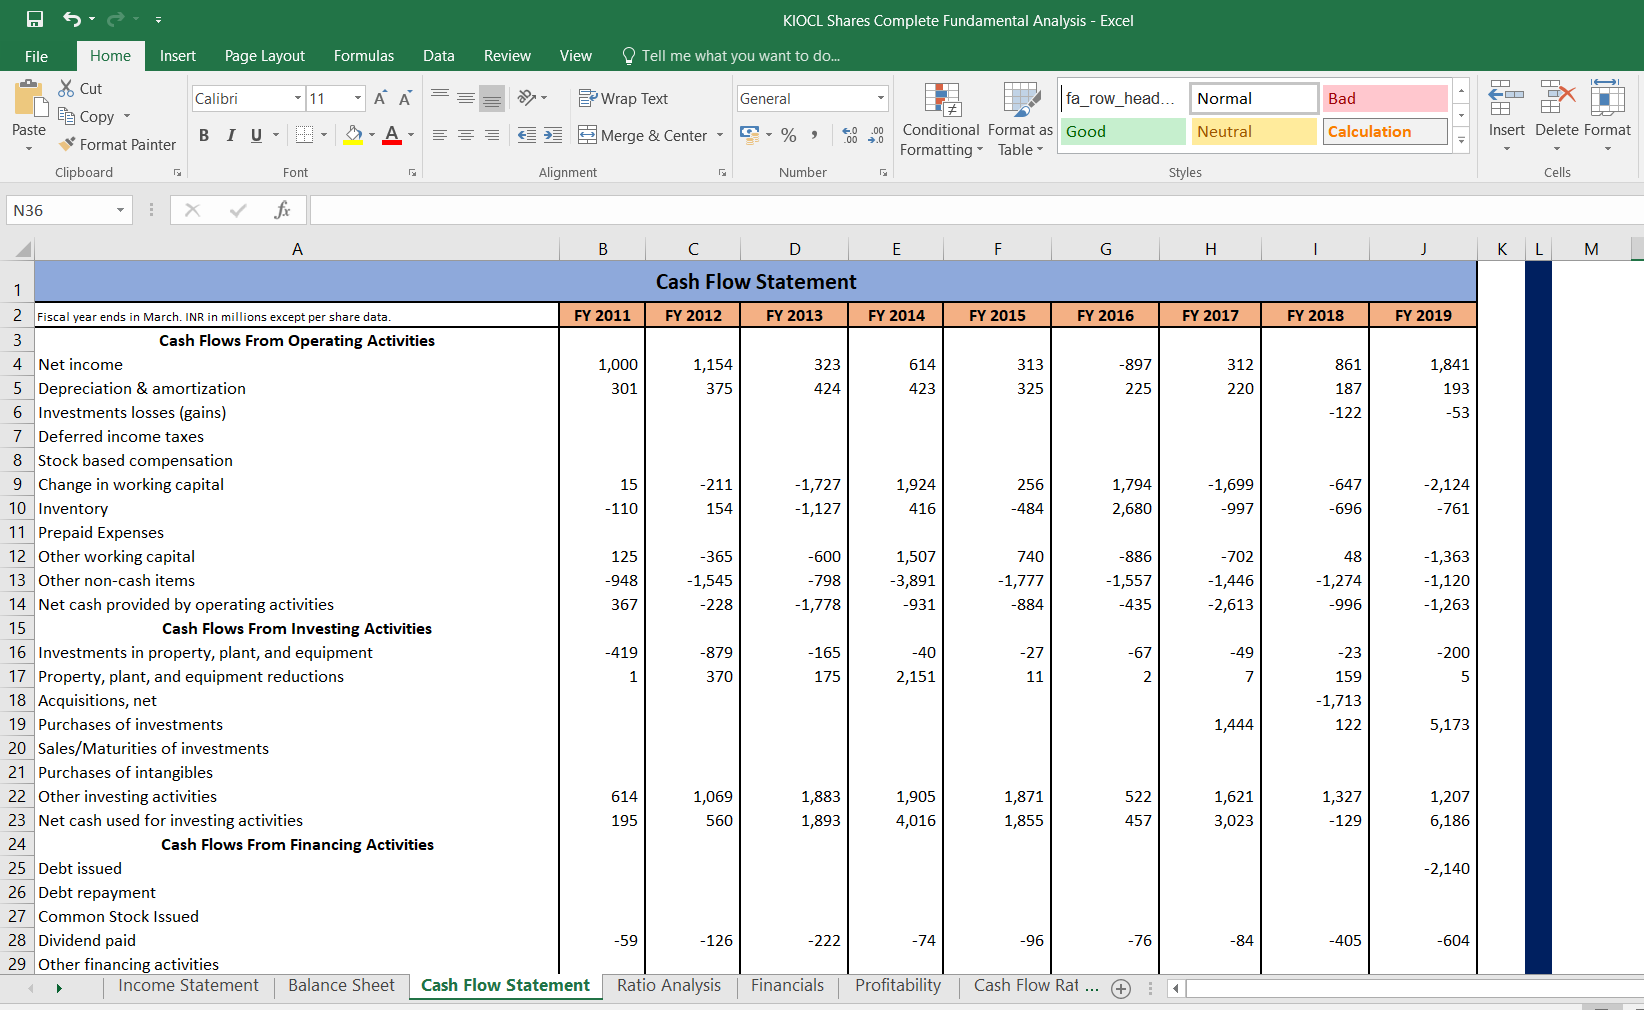Screen dimensions: 1644x1010
Task: Click Accounting Number Format icon
Action: coord(749,135)
